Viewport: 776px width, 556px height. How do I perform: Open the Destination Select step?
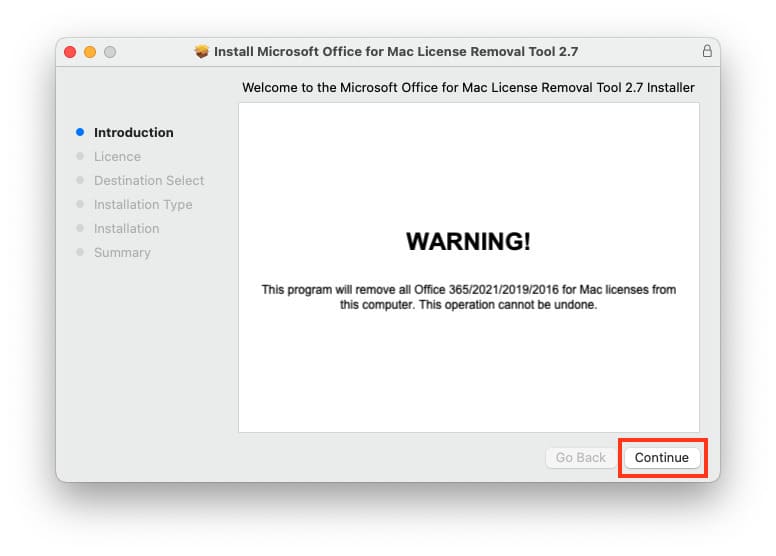[148, 180]
